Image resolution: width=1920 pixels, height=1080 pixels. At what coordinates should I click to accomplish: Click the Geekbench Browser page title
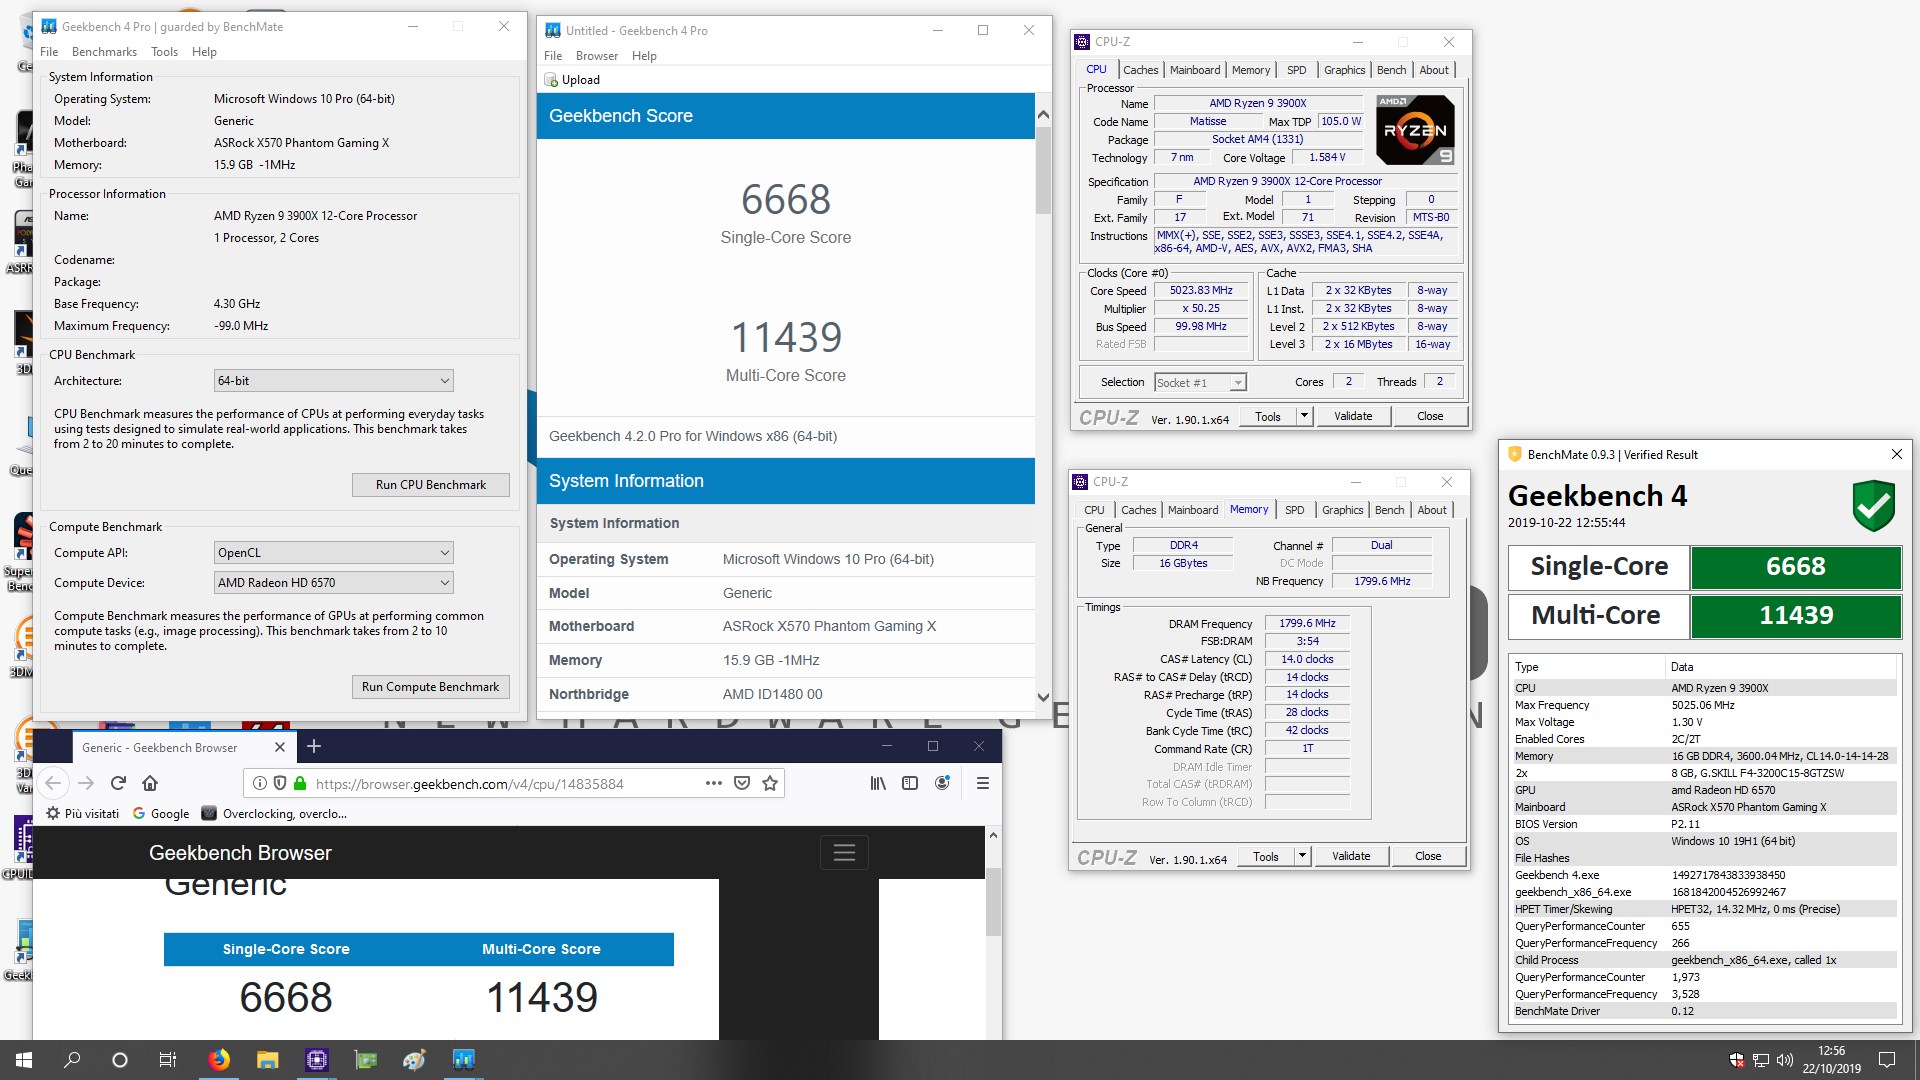[240, 853]
